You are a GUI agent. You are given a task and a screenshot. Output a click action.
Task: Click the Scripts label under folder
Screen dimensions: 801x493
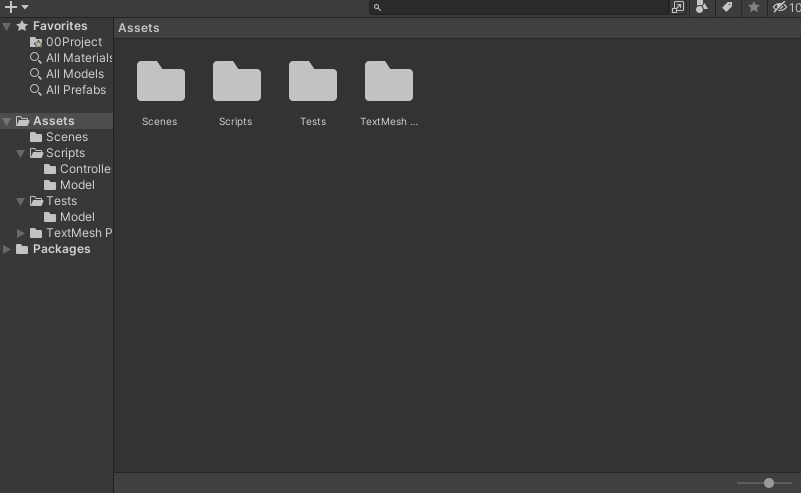[235, 122]
